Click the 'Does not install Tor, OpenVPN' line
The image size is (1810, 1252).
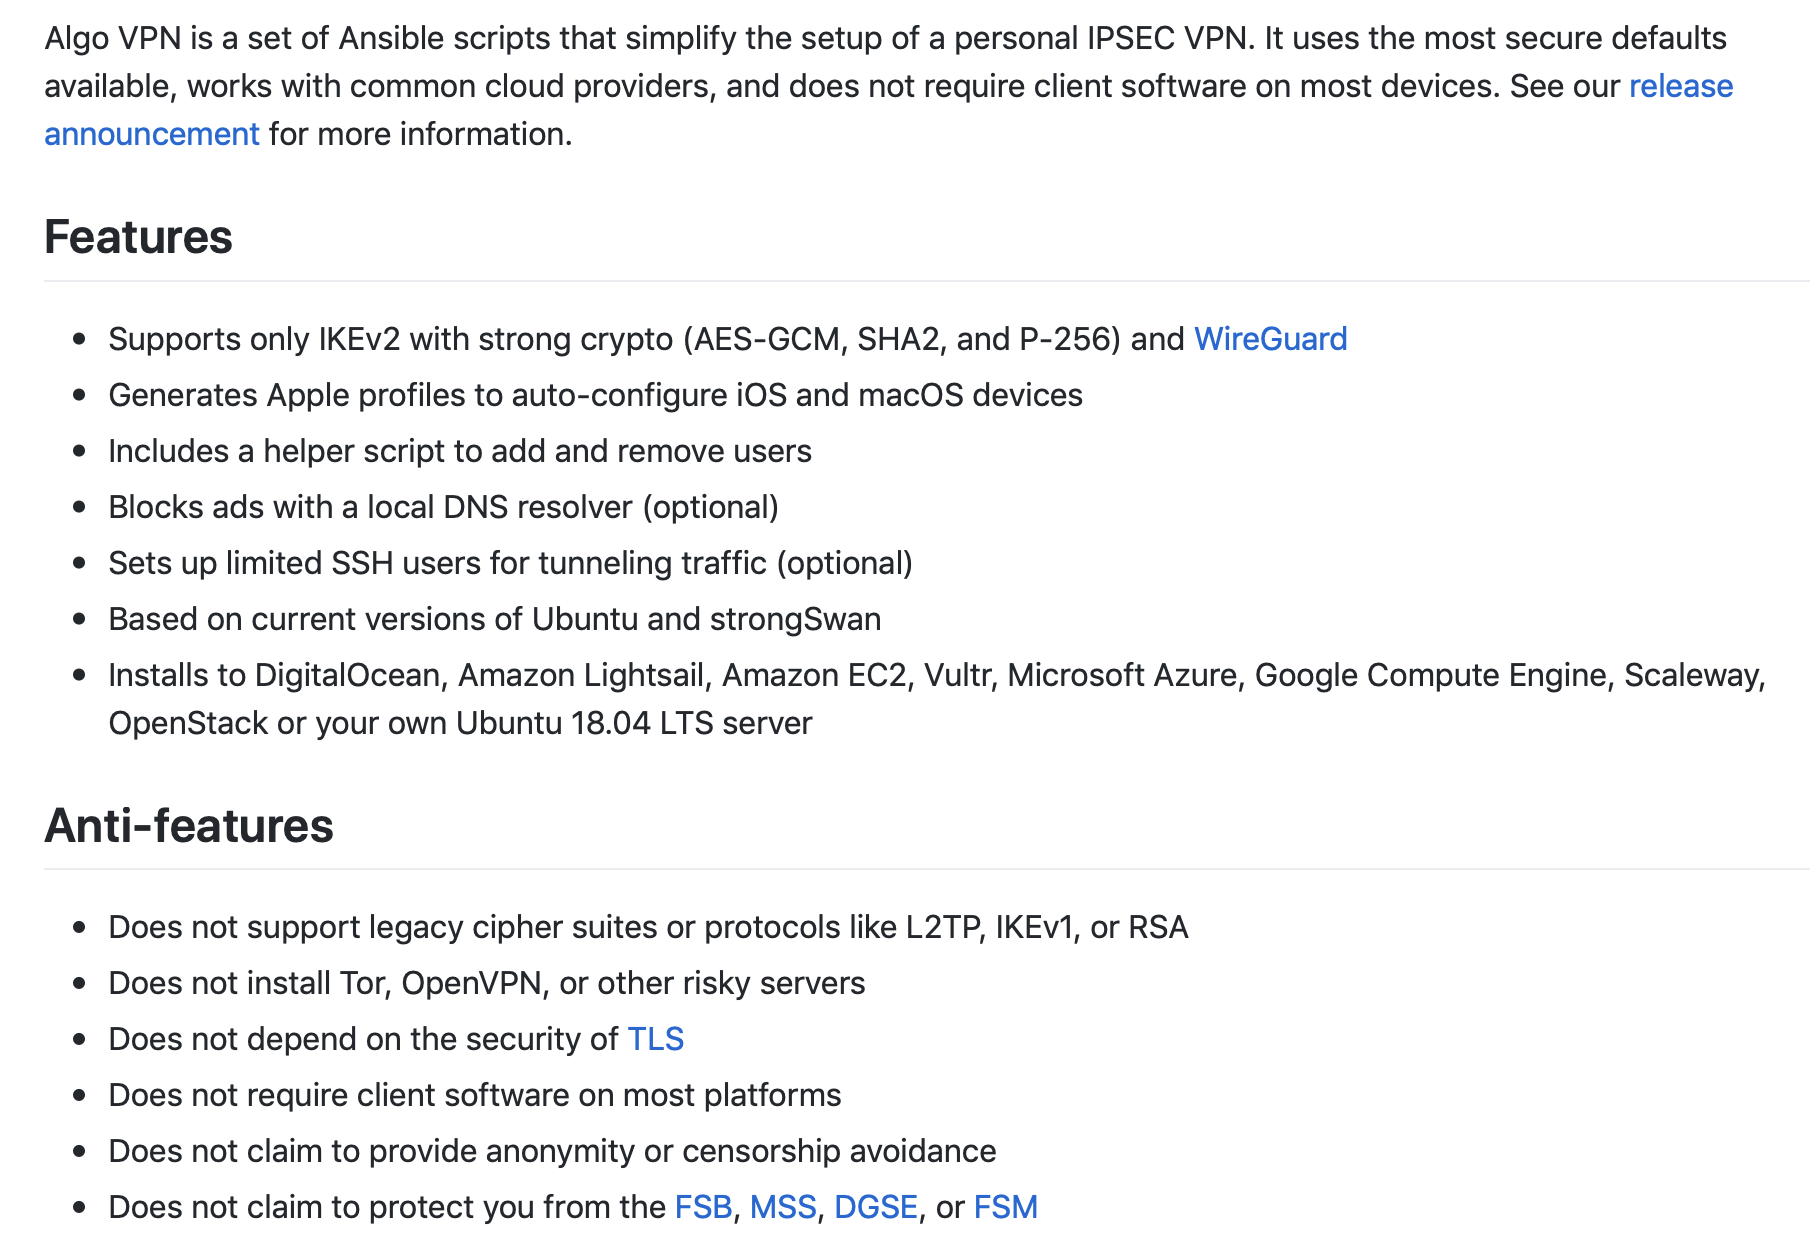[x=486, y=983]
